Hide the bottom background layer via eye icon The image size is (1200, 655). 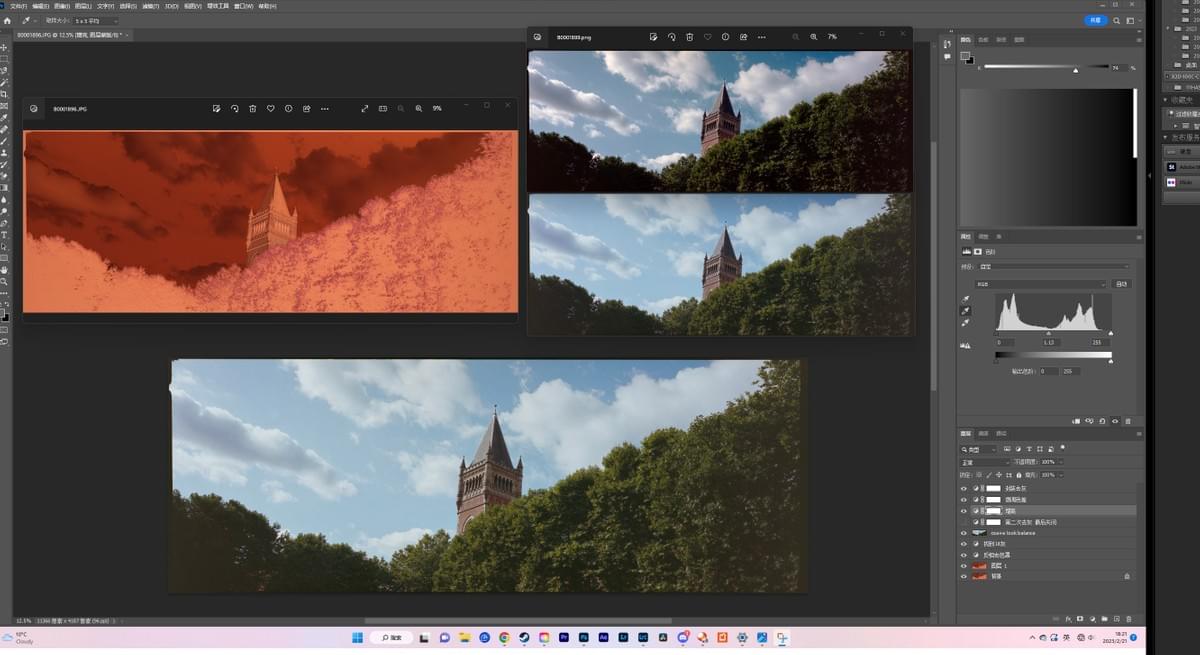[x=964, y=576]
